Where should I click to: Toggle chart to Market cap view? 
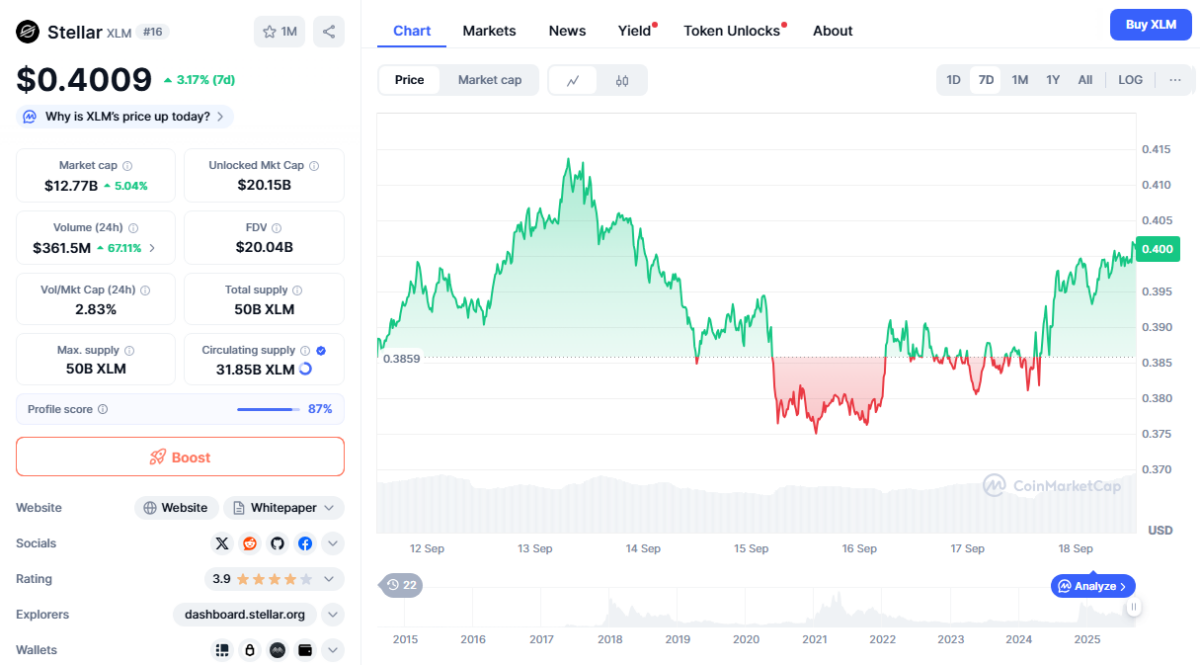(x=489, y=80)
